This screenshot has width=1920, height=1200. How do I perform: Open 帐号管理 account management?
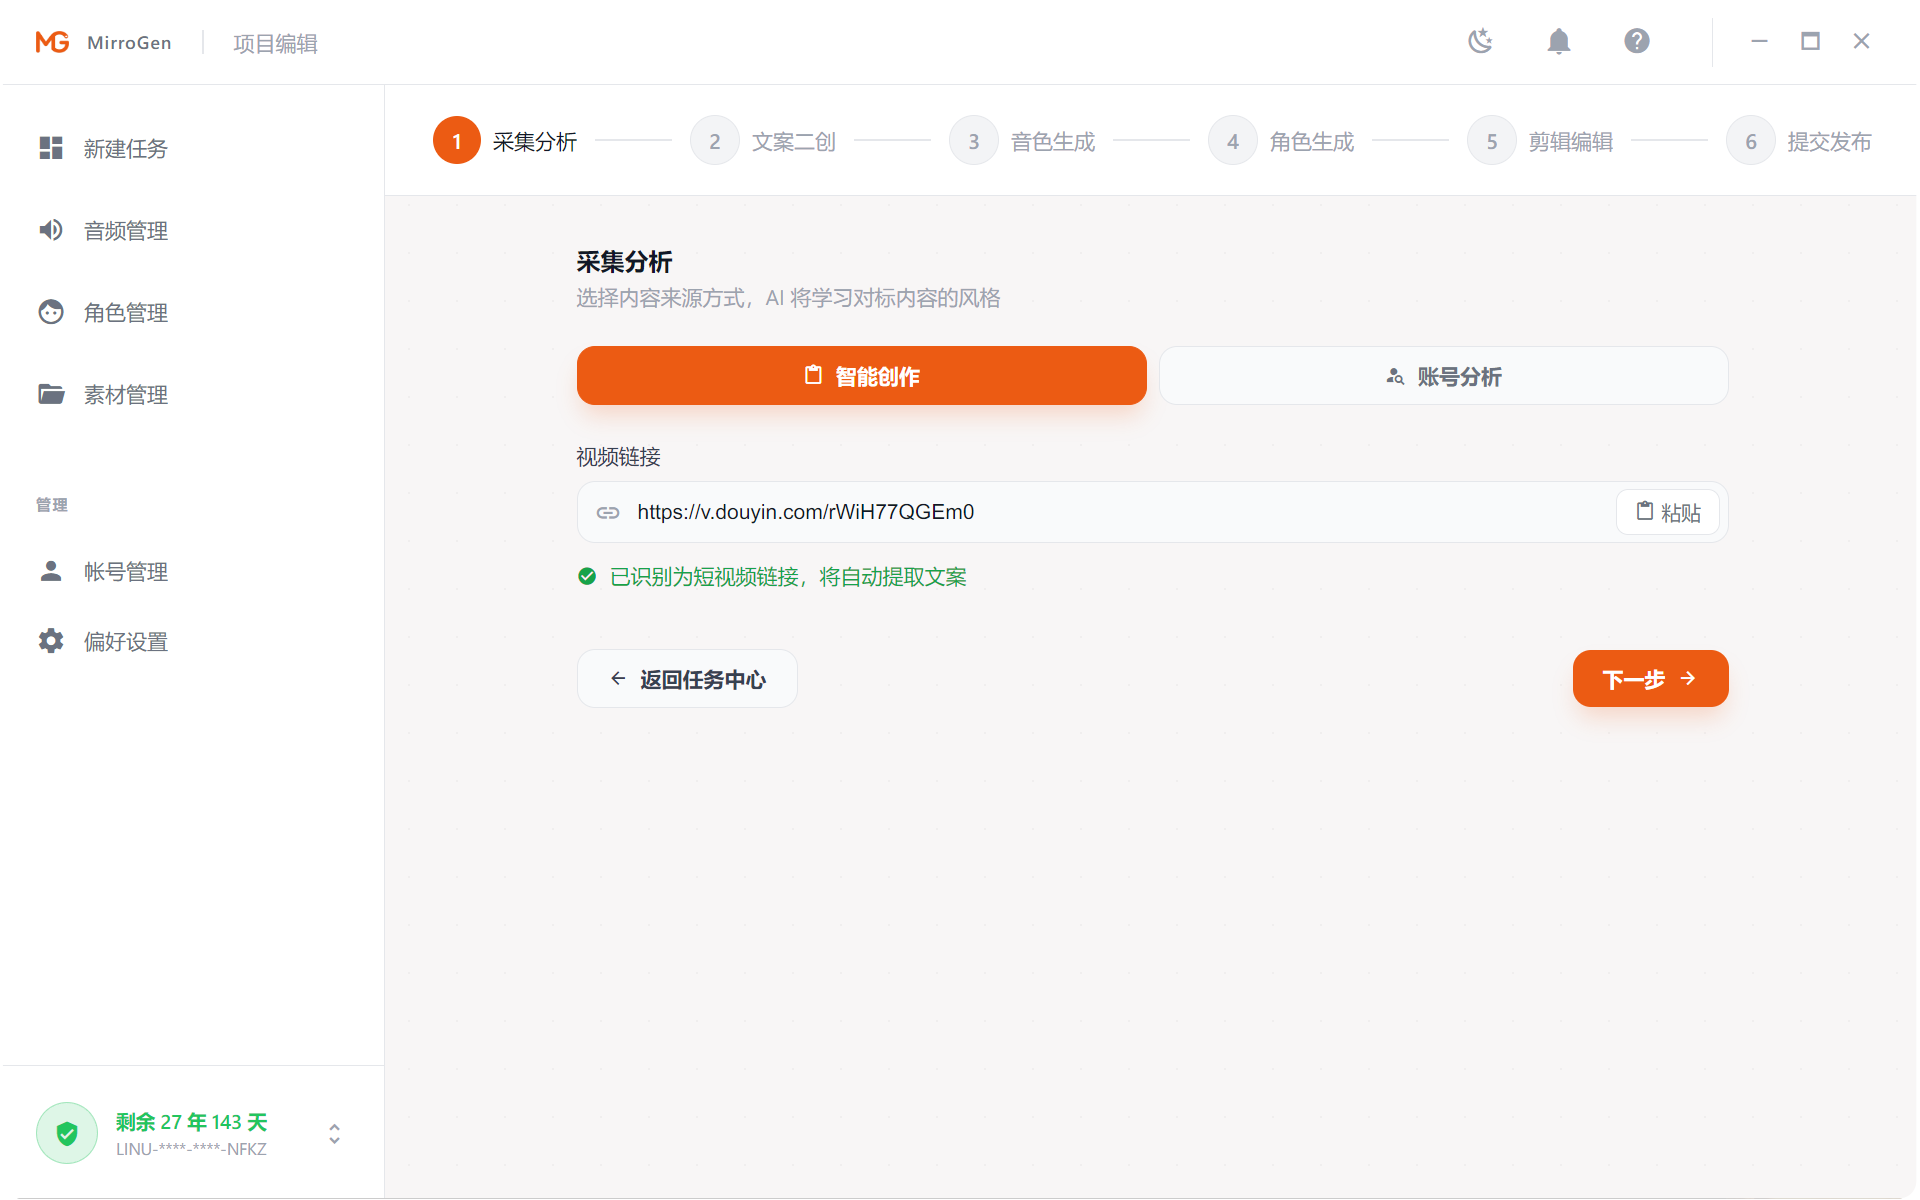tap(125, 571)
